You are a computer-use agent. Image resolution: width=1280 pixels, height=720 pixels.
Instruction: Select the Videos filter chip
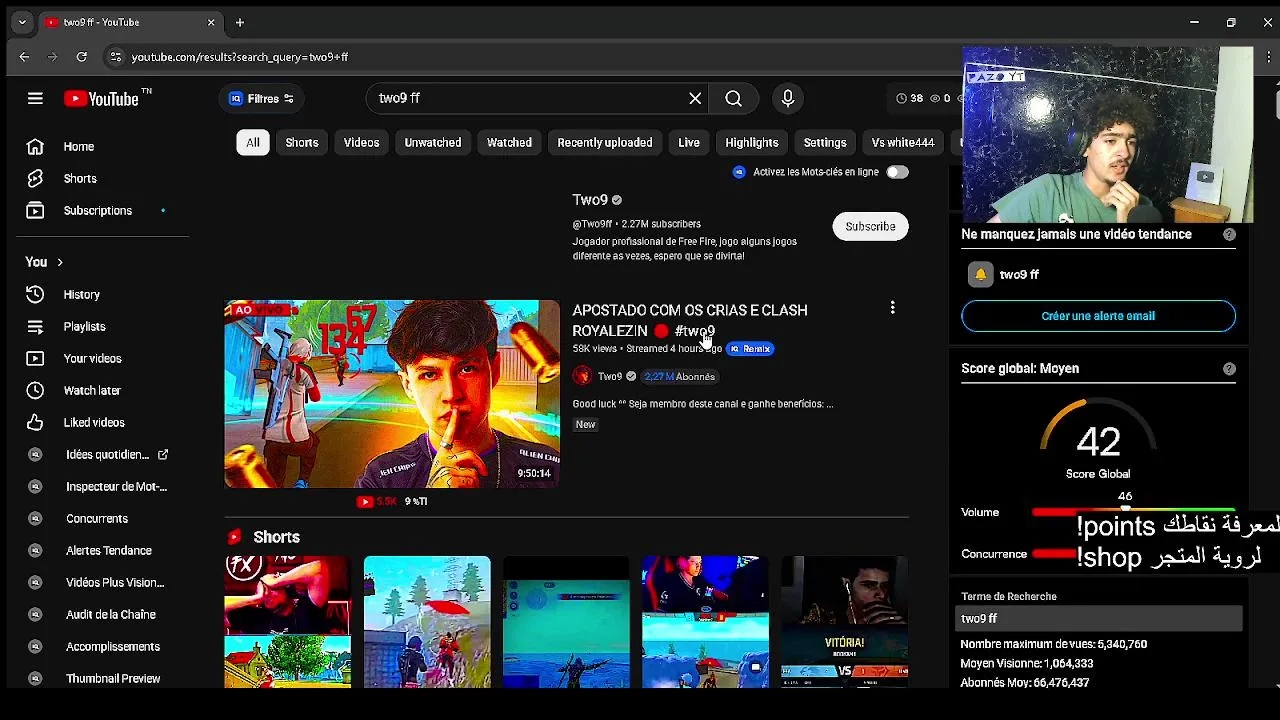(x=361, y=142)
